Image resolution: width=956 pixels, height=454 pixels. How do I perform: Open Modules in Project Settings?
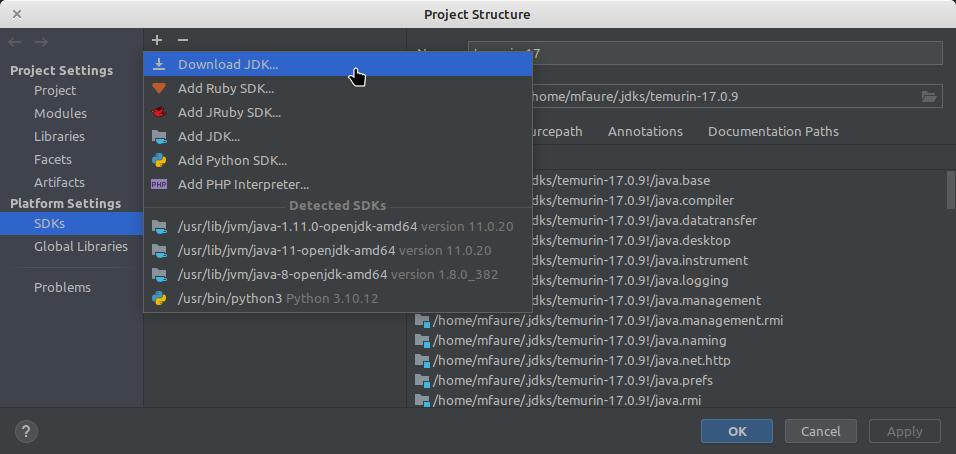pyautogui.click(x=60, y=113)
